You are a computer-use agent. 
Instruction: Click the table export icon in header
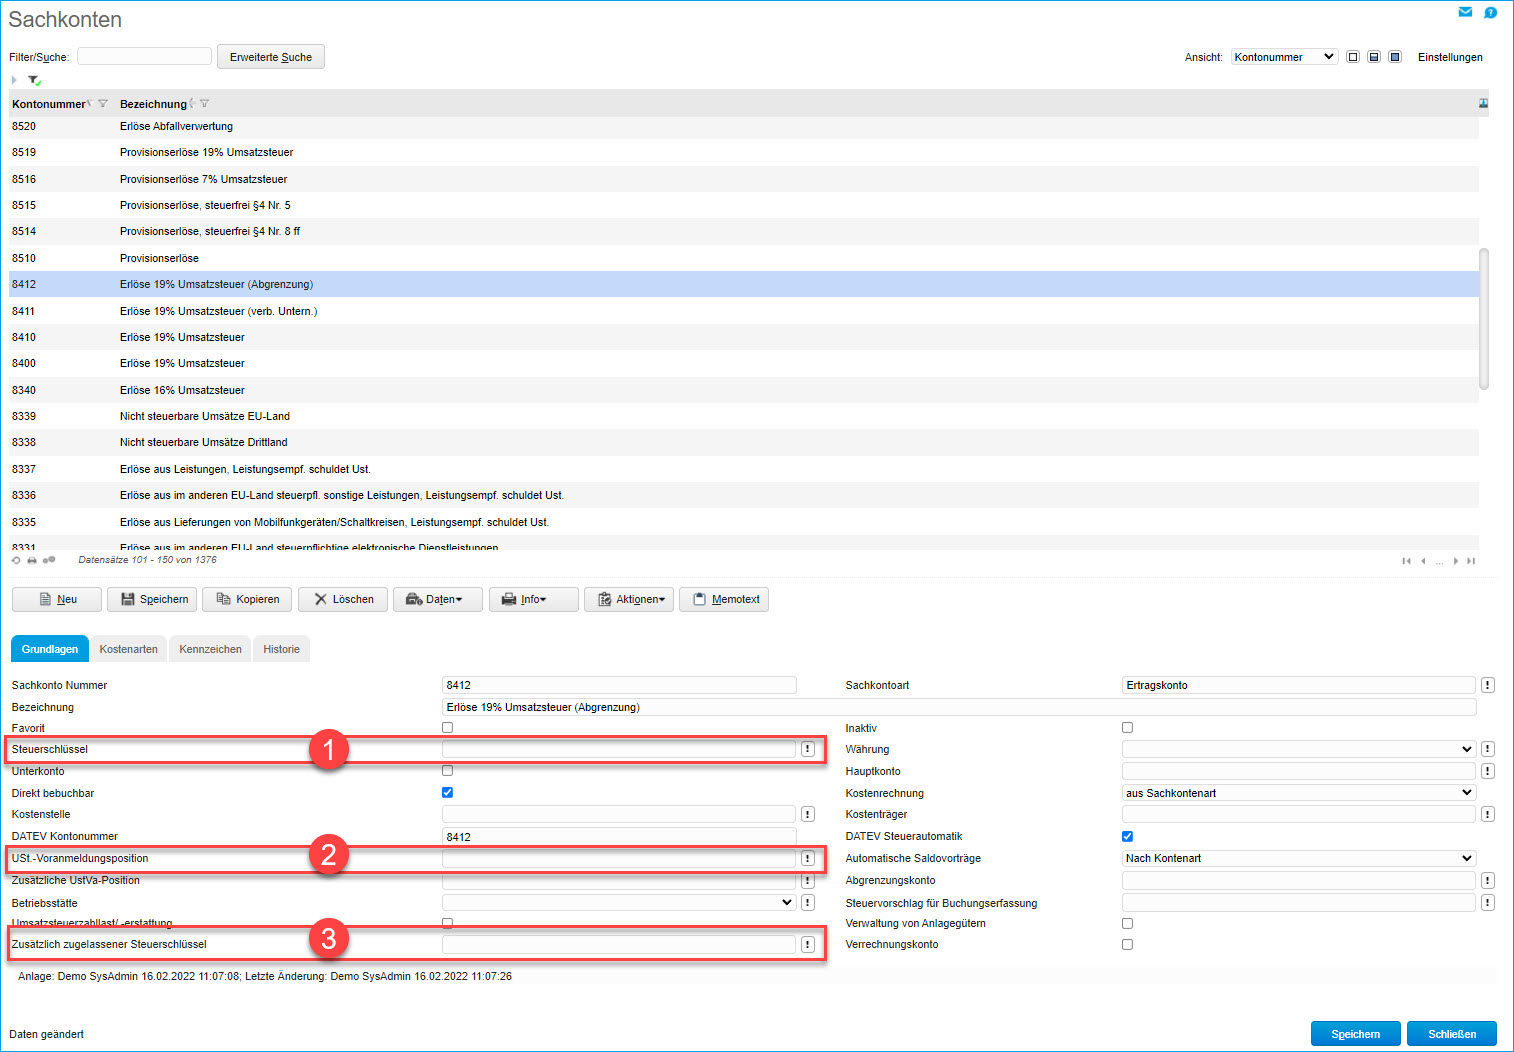[1483, 104]
